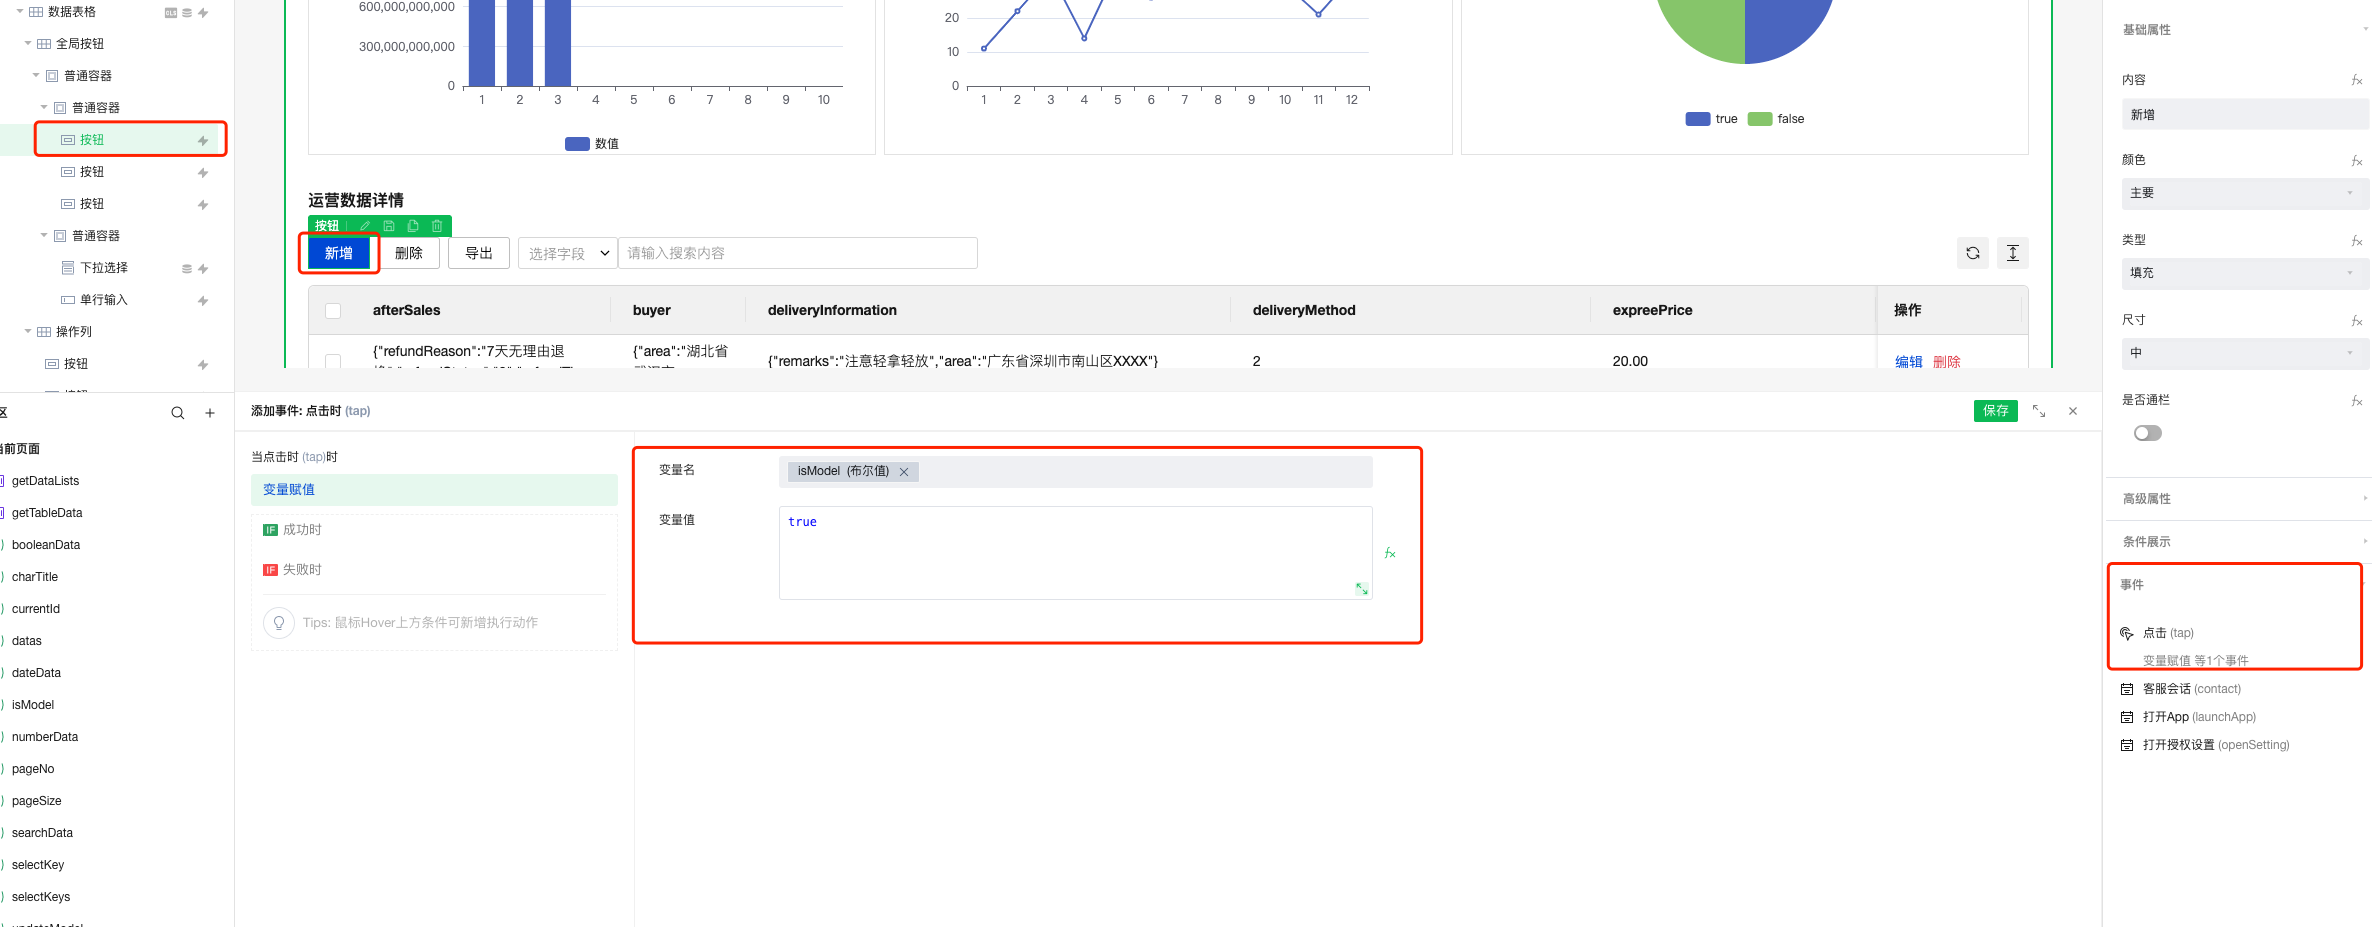Screen dimensions: 2372x927
Task: Open the 颜色 dropdown showing 主要
Action: [2244, 193]
